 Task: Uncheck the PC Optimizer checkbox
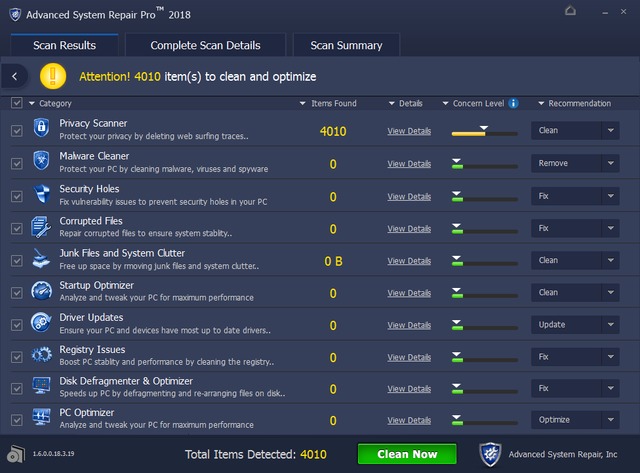[17, 420]
